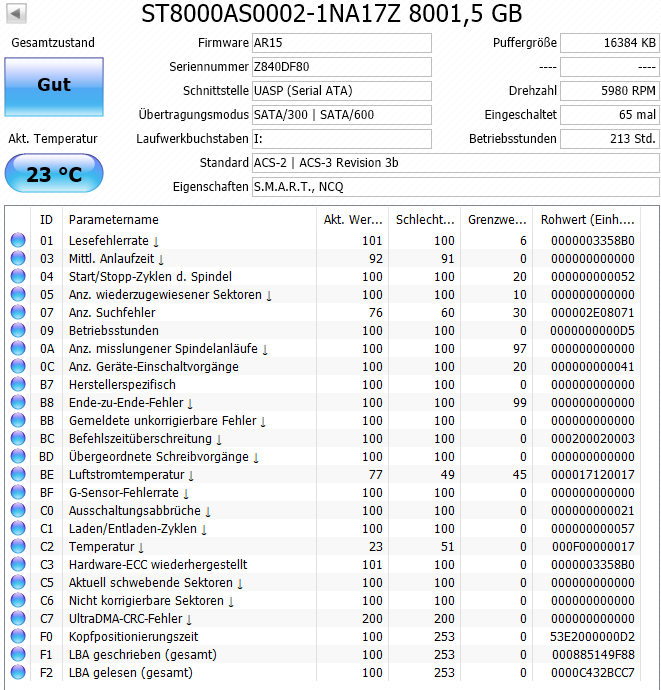Select status icon for Hardware-ECC wiederhergestellt row

click(18, 564)
